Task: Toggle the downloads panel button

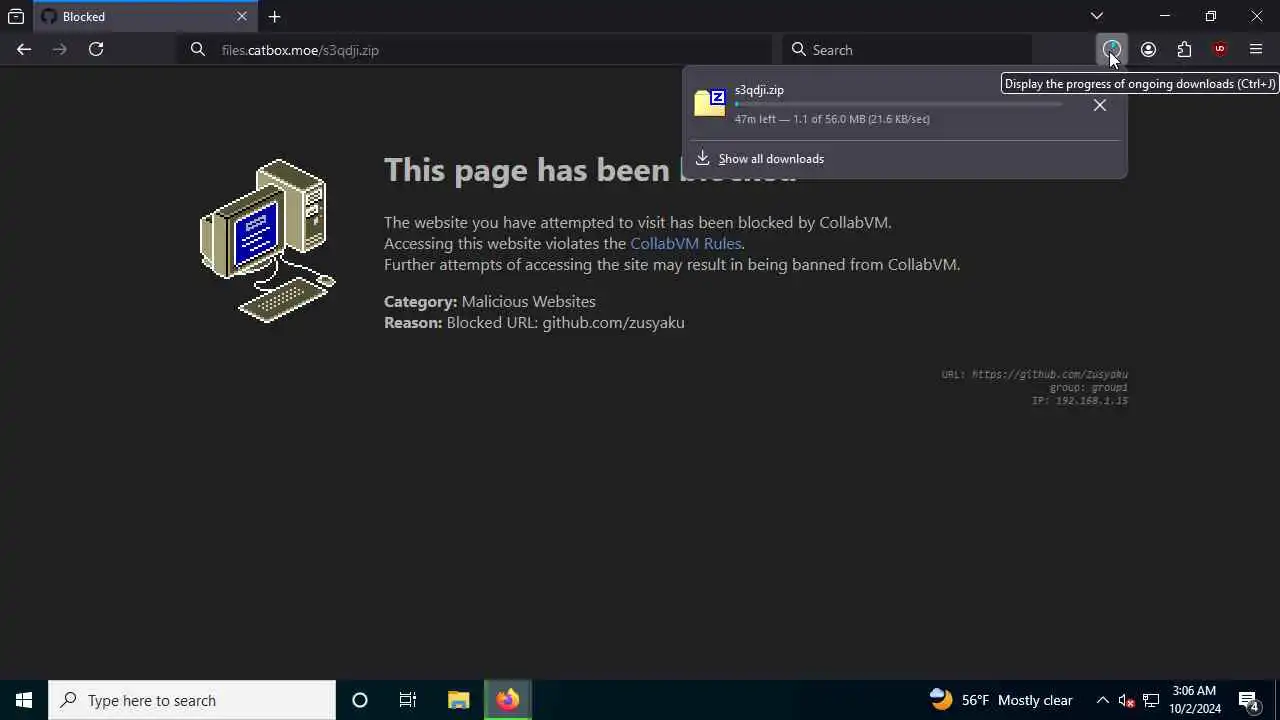Action: [1112, 49]
